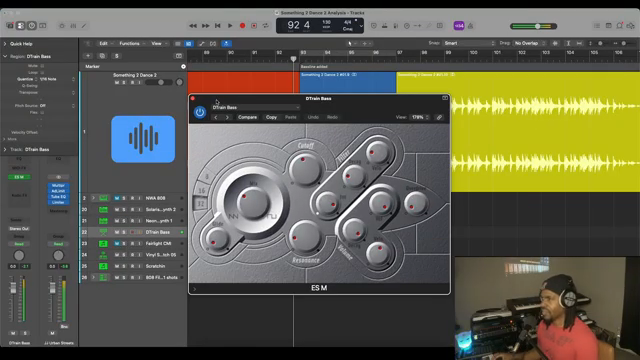Open the Browsers media icon

click(x=631, y=26)
